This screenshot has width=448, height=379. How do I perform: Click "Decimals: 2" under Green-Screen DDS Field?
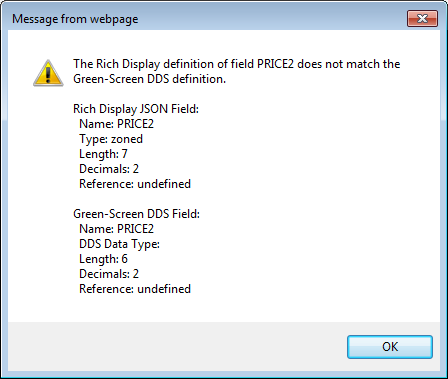(109, 274)
